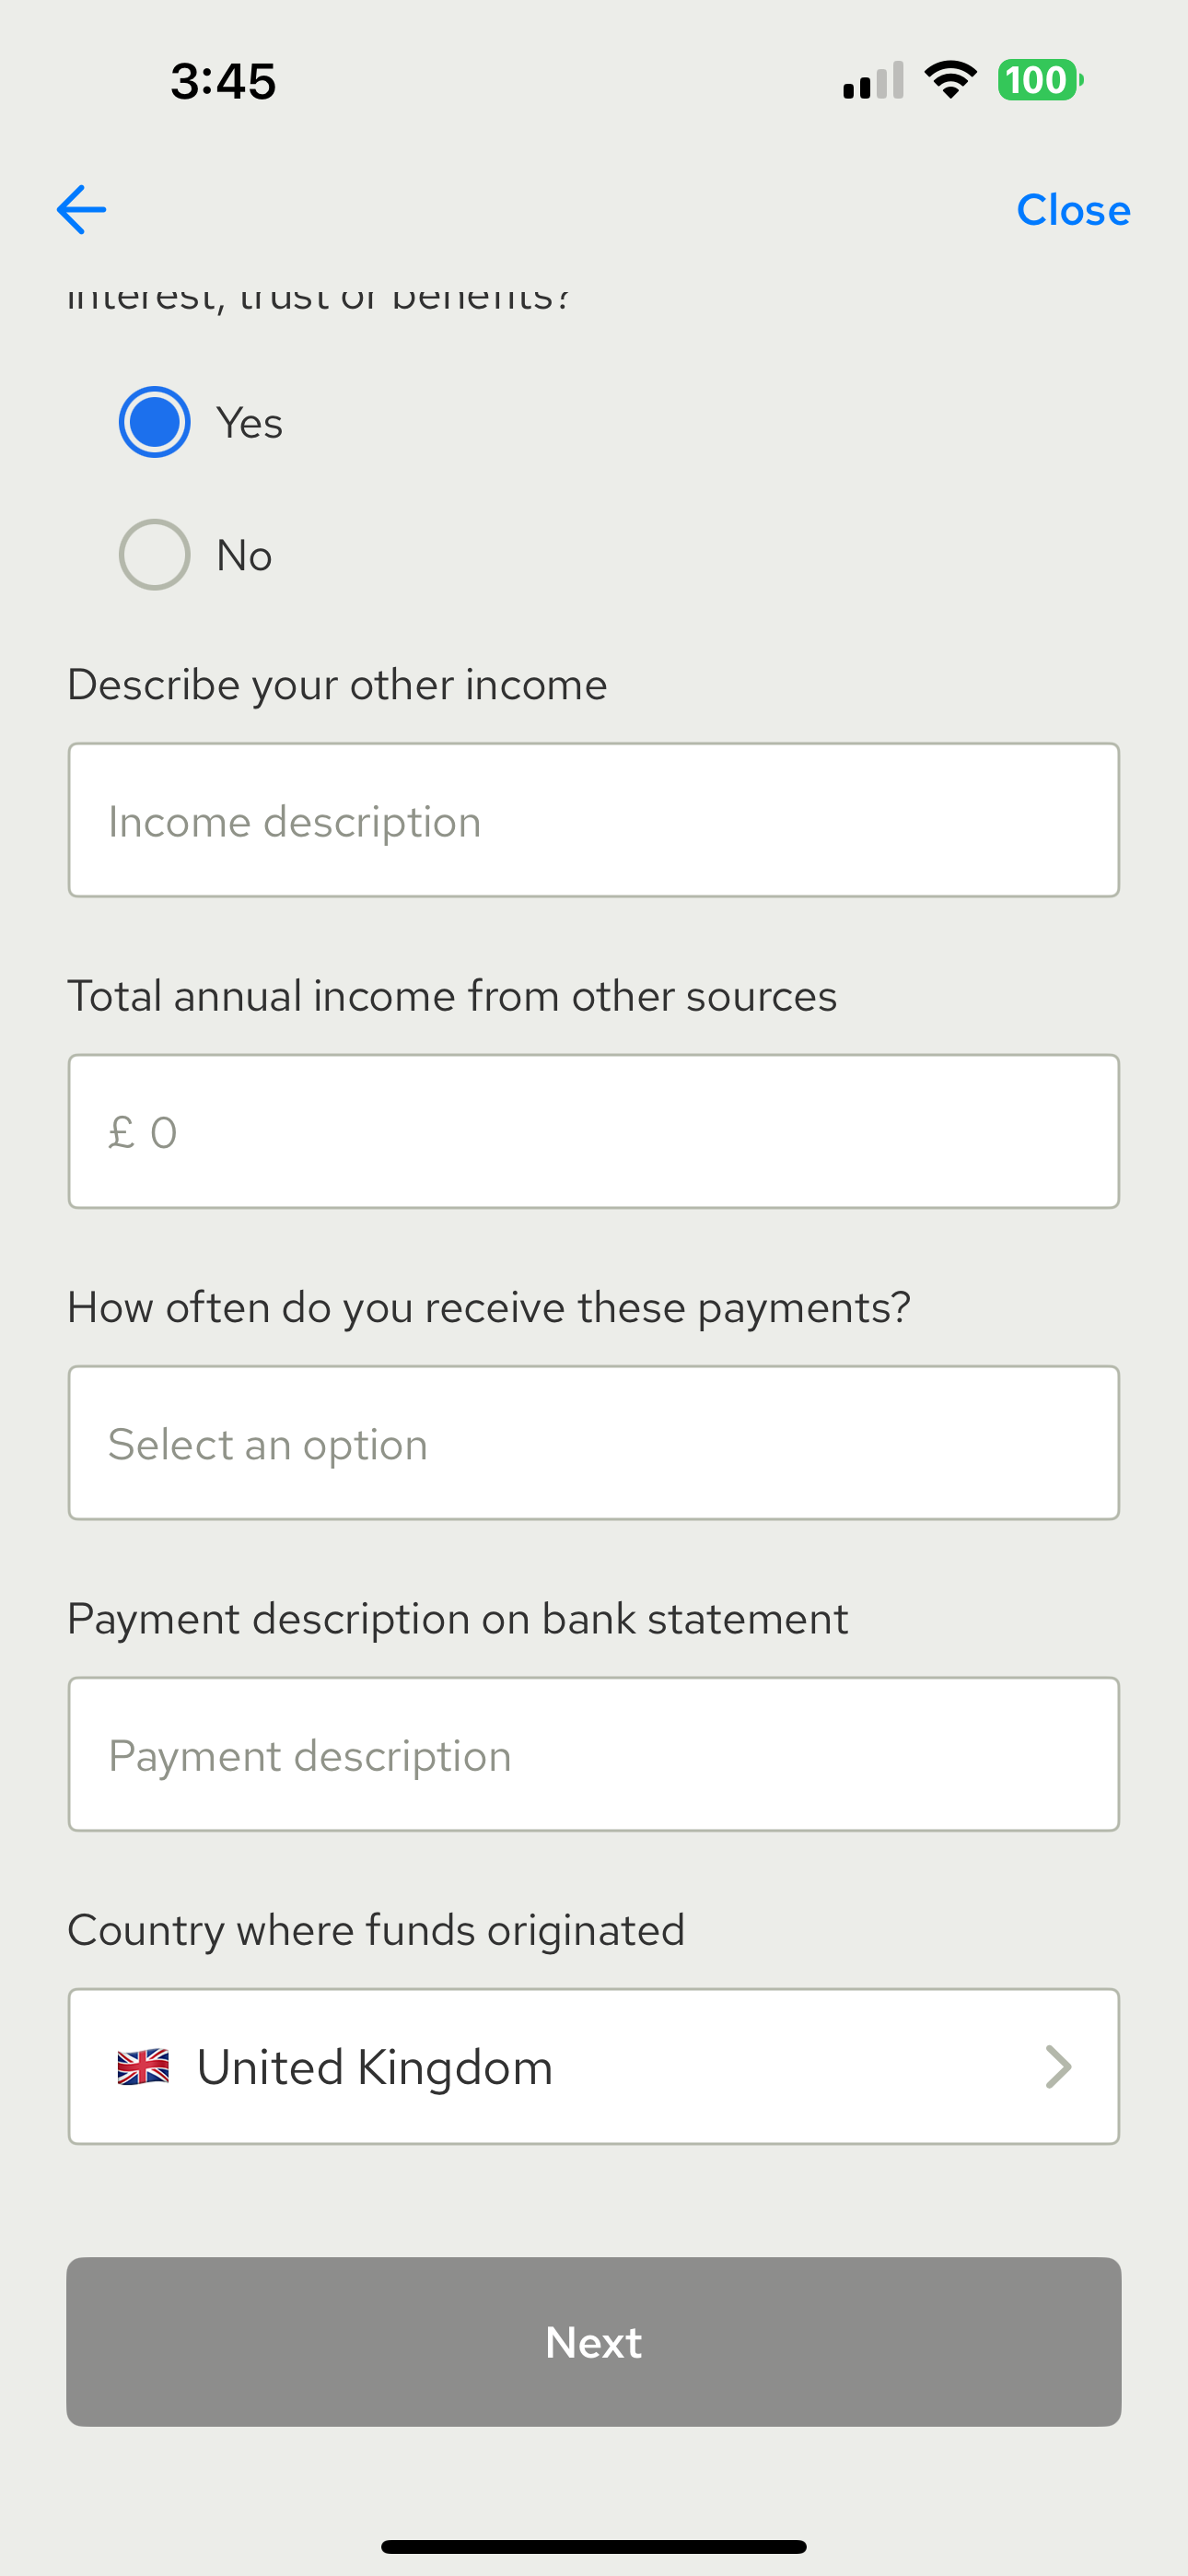The width and height of the screenshot is (1188, 2576).
Task: Tap the pound sign in income field
Action: click(x=121, y=1132)
